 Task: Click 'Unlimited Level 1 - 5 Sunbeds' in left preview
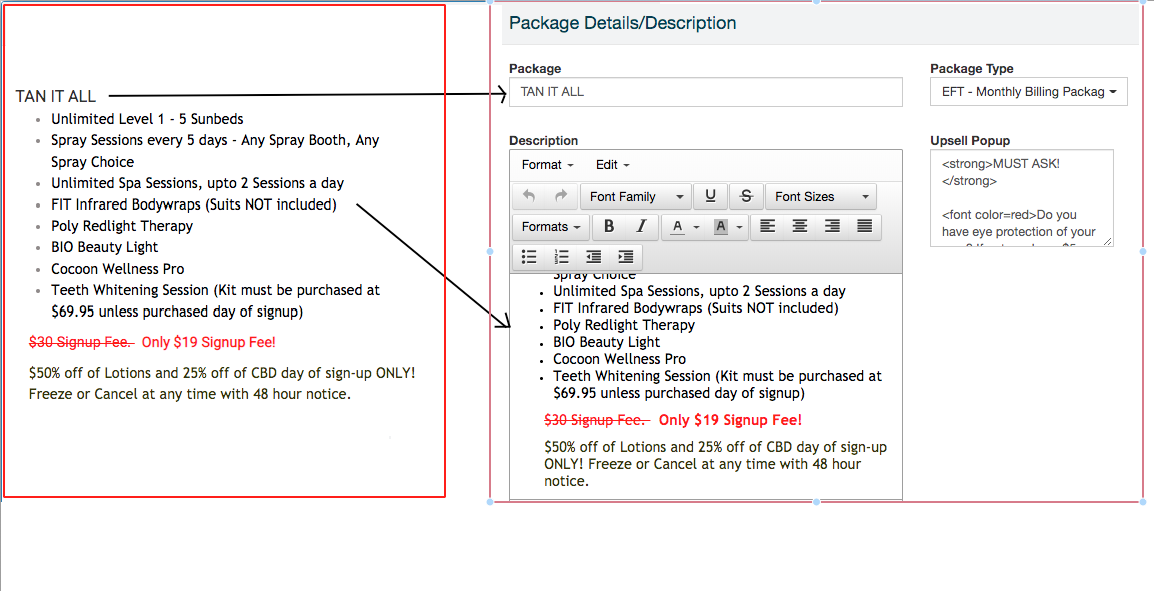pyautogui.click(x=147, y=118)
